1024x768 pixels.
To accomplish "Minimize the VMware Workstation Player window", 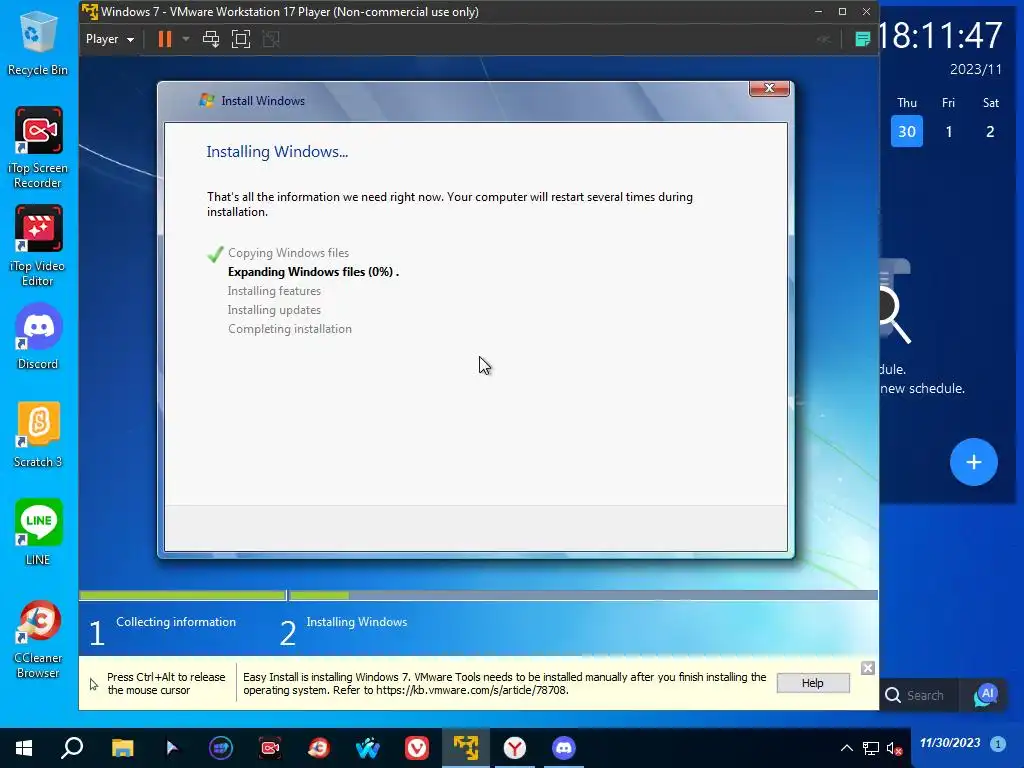I will (x=818, y=12).
